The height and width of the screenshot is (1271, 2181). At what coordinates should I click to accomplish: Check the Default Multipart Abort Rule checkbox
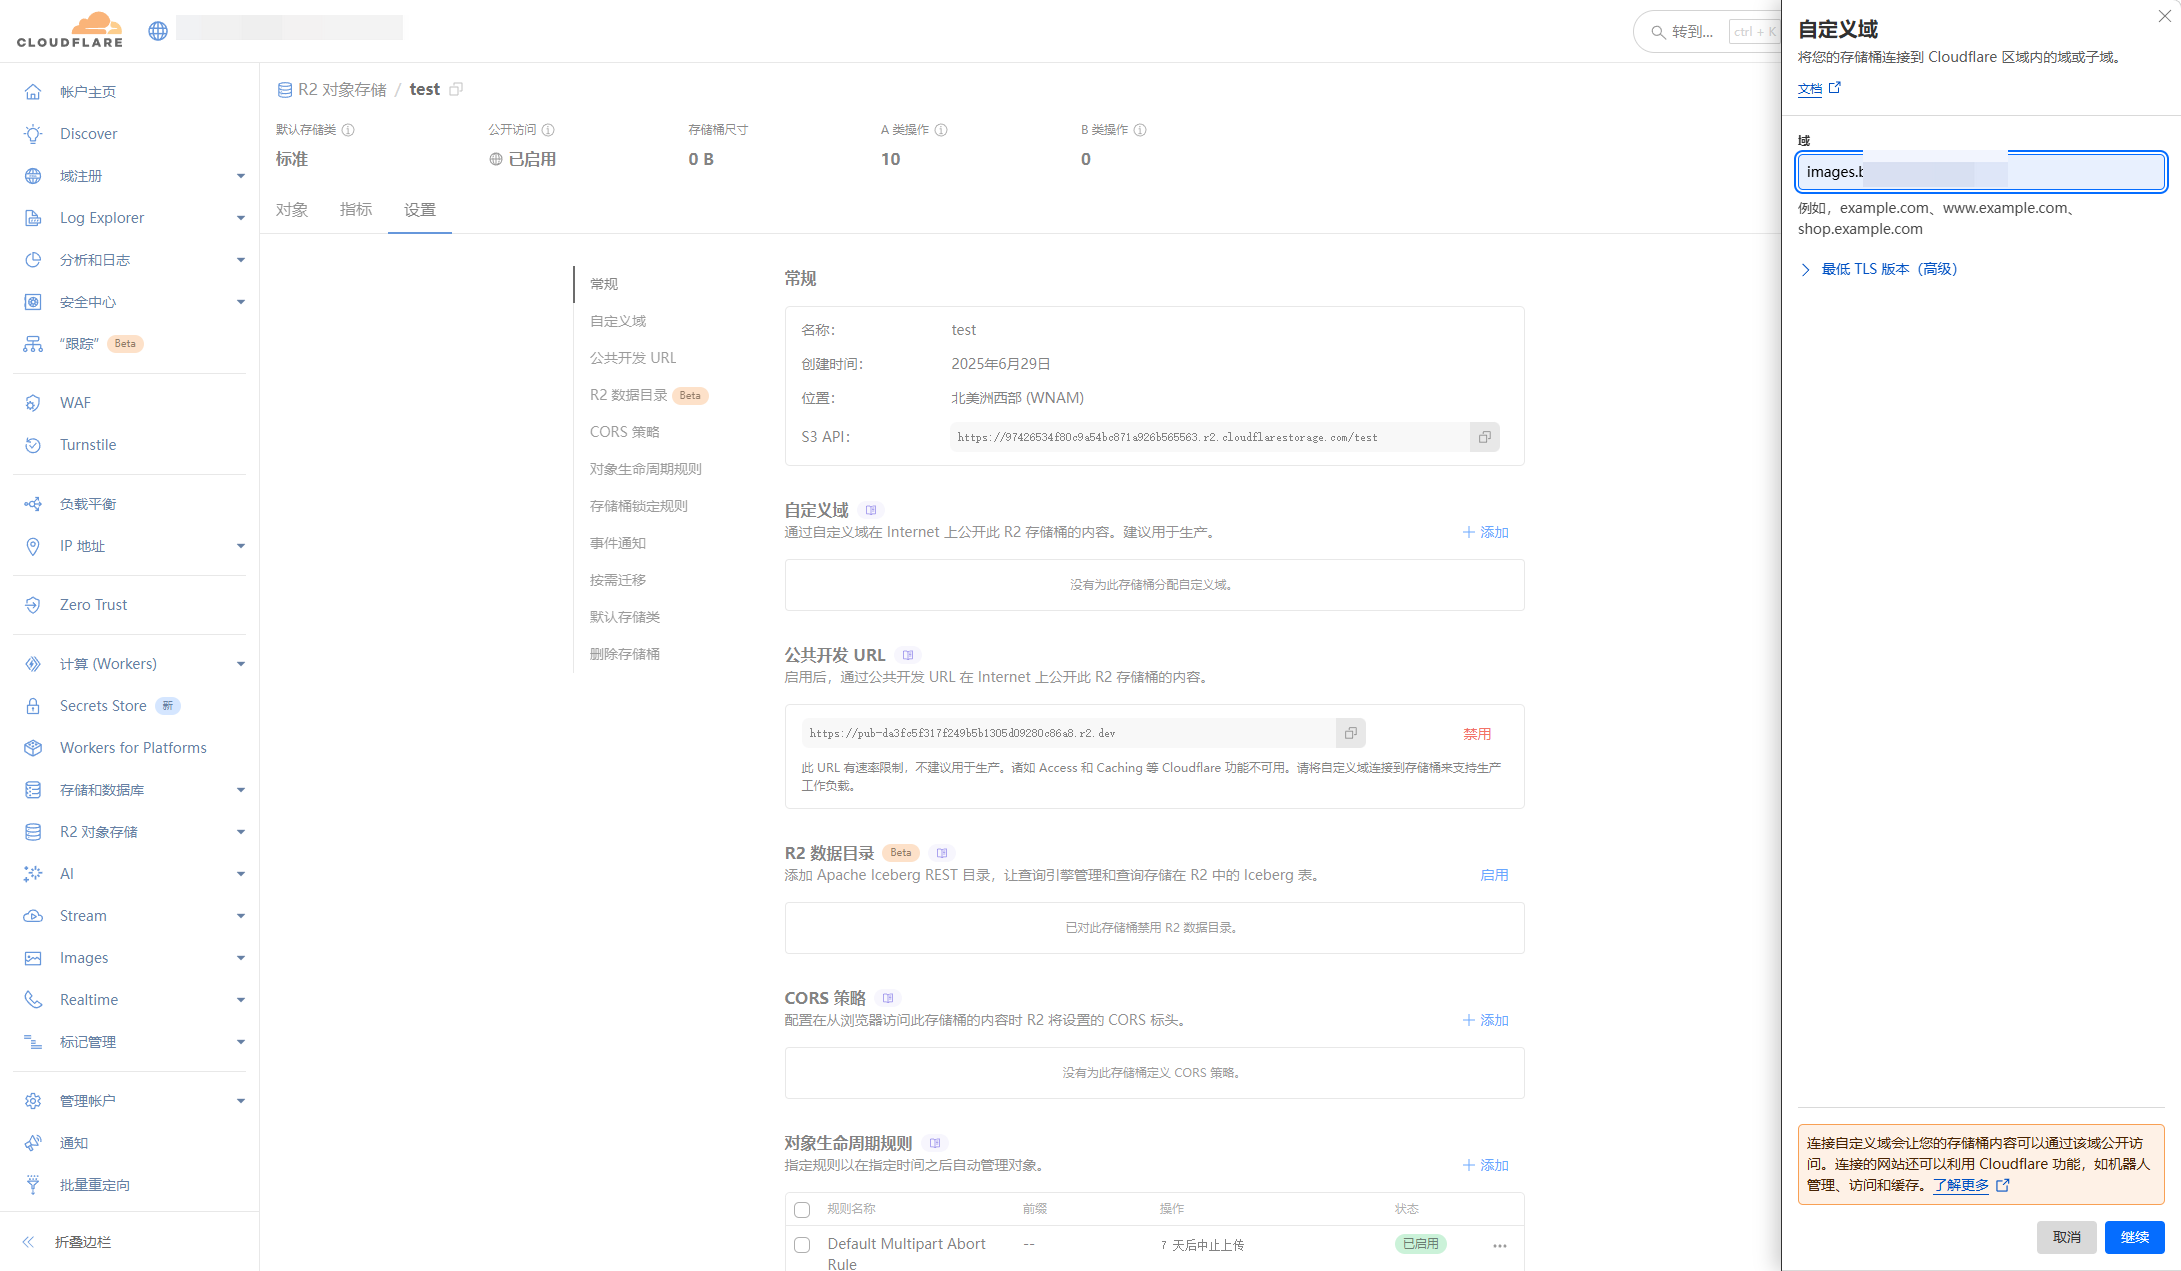(802, 1245)
